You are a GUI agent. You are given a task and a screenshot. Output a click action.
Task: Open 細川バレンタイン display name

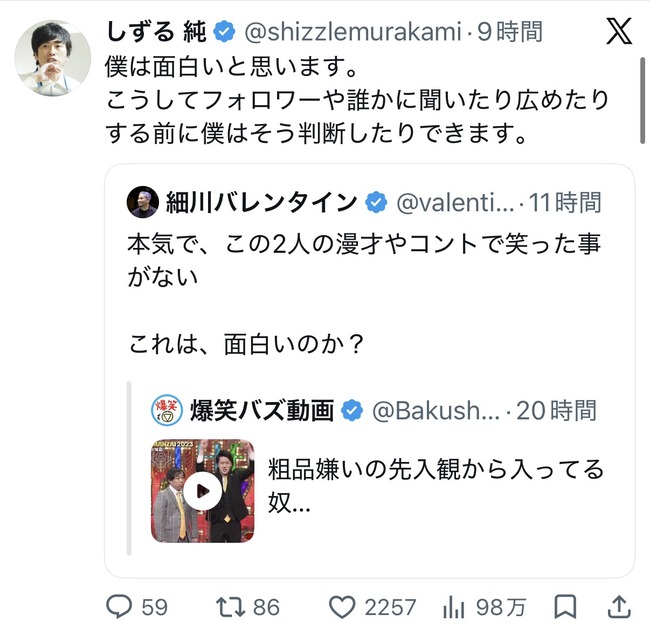(x=262, y=202)
